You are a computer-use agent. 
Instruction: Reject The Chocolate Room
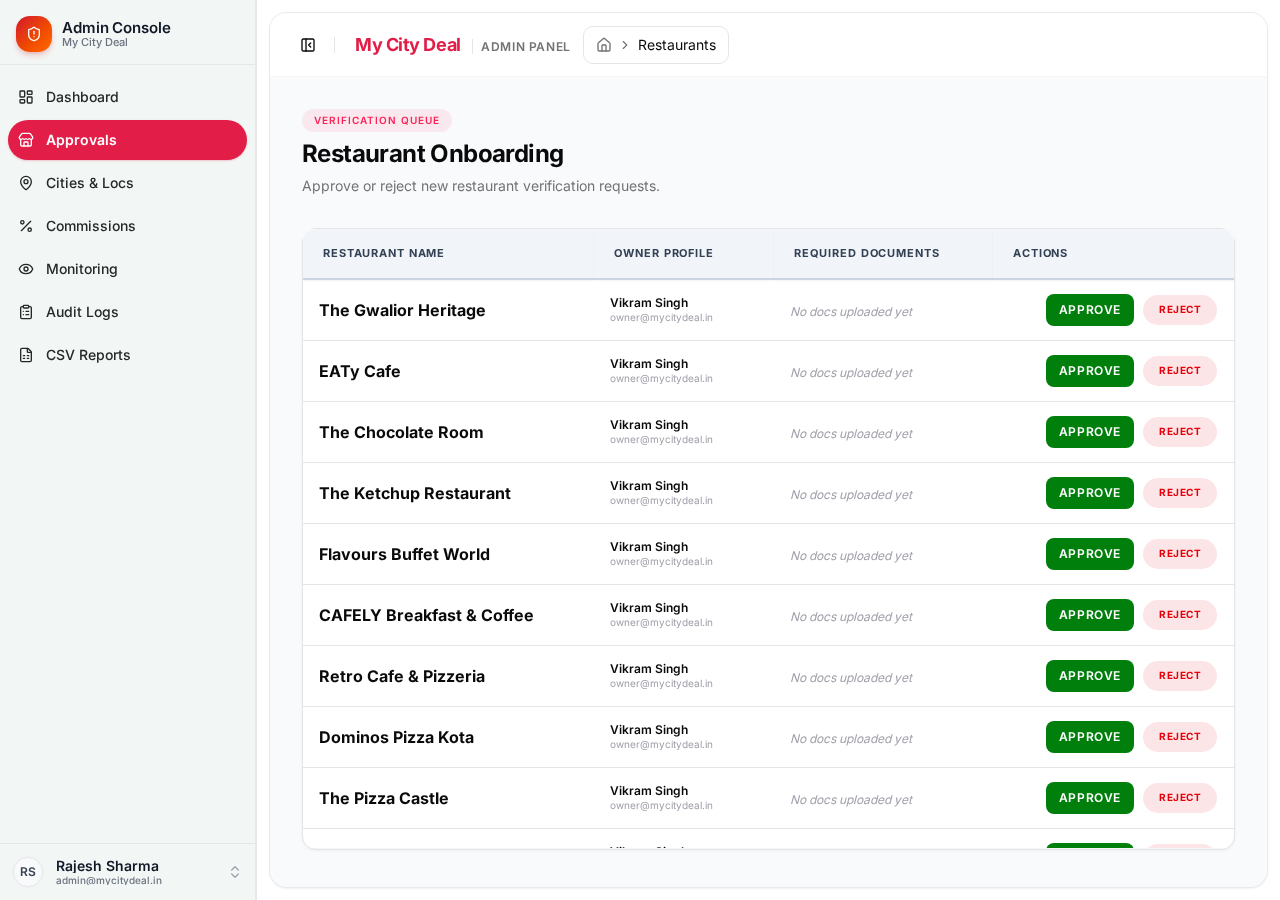coord(1180,432)
